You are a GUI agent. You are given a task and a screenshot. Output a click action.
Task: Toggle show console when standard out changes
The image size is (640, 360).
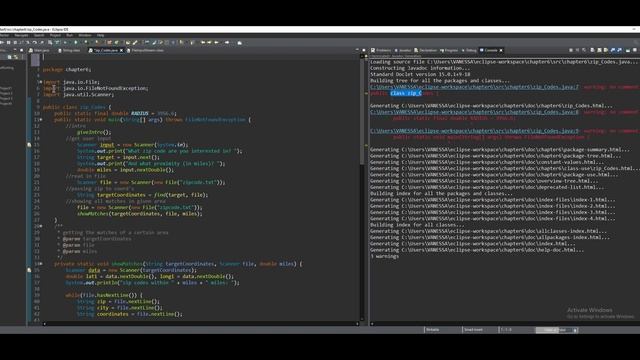(x=613, y=50)
